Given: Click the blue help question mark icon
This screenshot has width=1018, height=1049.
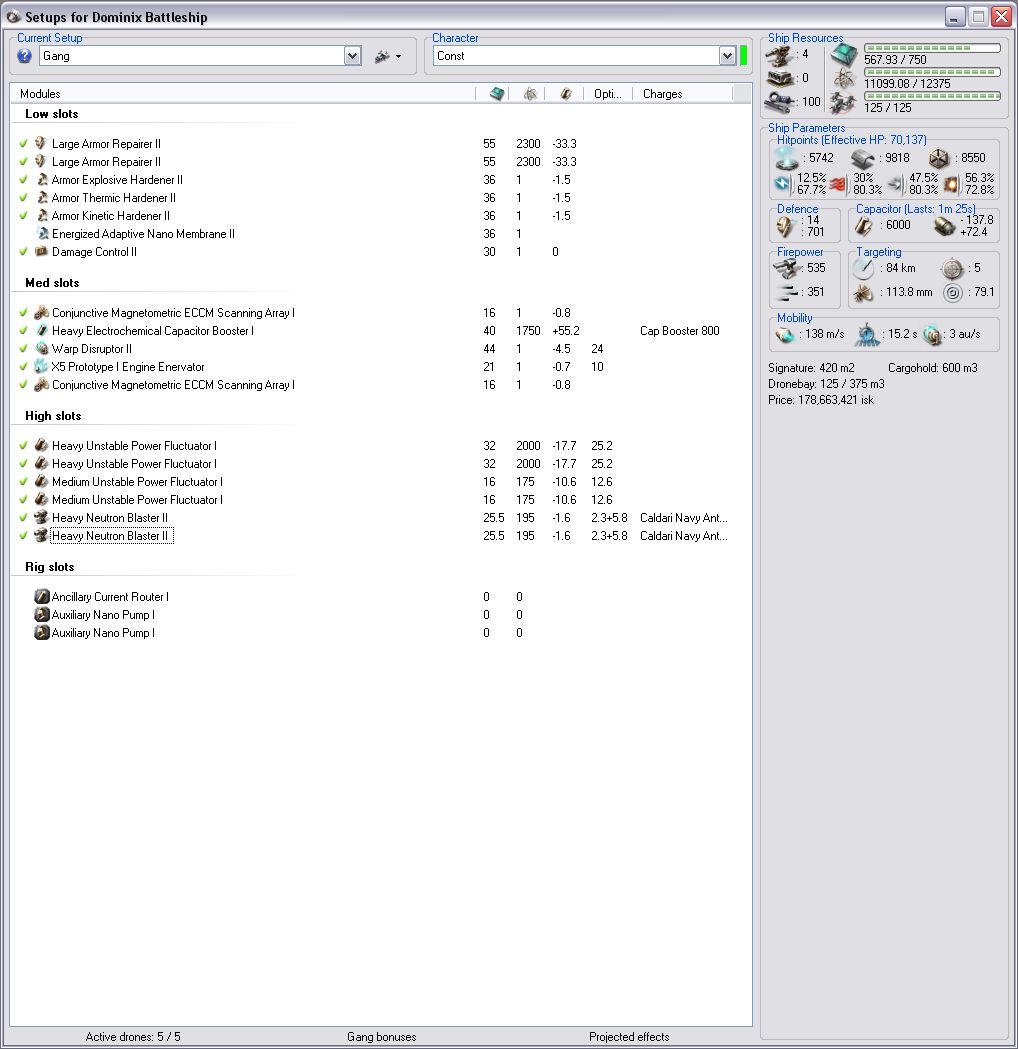Looking at the screenshot, I should pos(25,56).
